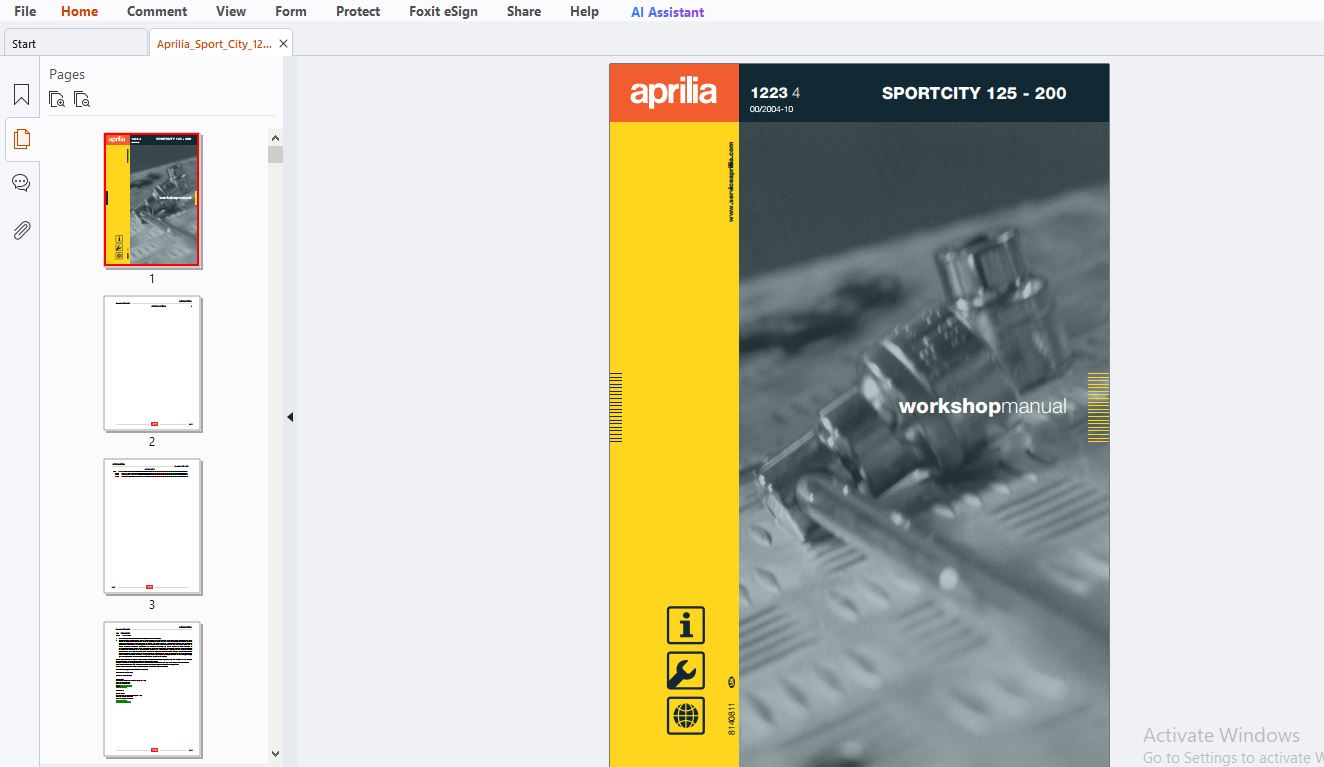Click the aprilia logo on cover

(673, 93)
